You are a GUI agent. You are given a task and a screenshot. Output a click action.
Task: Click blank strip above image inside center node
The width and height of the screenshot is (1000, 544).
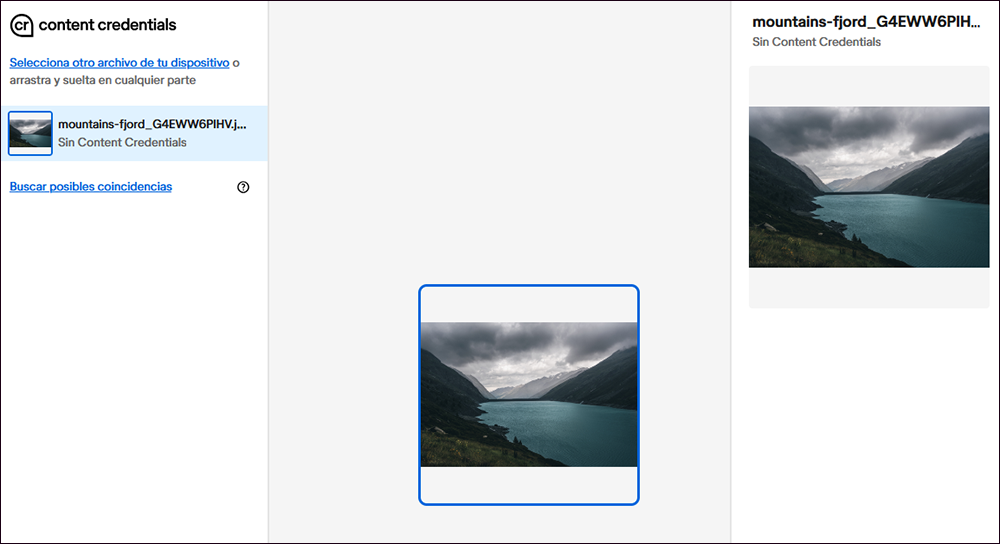pos(528,304)
